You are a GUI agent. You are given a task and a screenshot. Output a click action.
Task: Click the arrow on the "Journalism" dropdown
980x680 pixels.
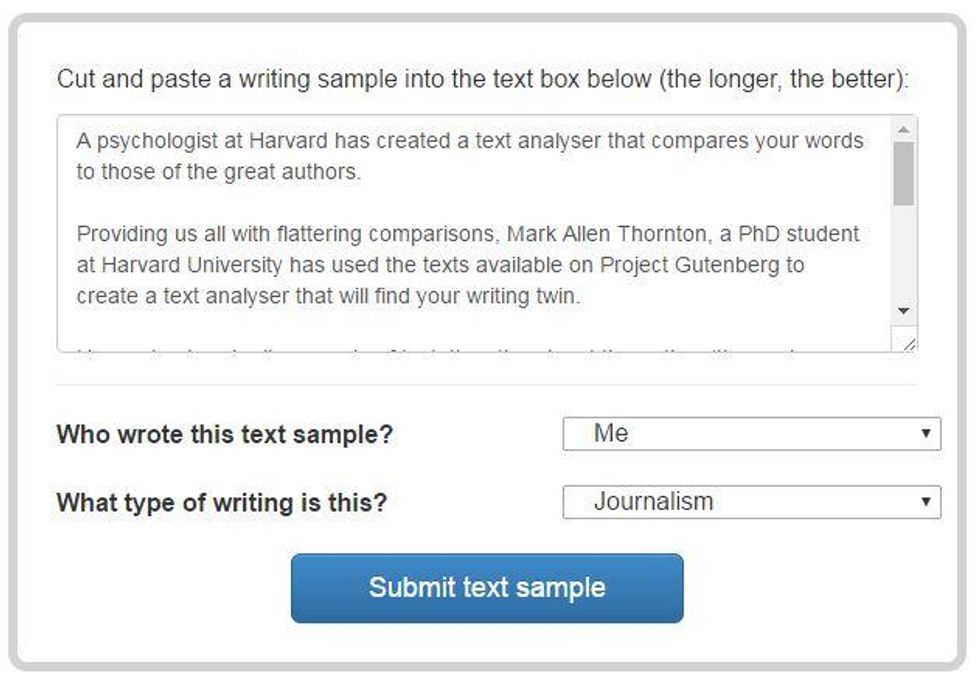pyautogui.click(x=926, y=502)
